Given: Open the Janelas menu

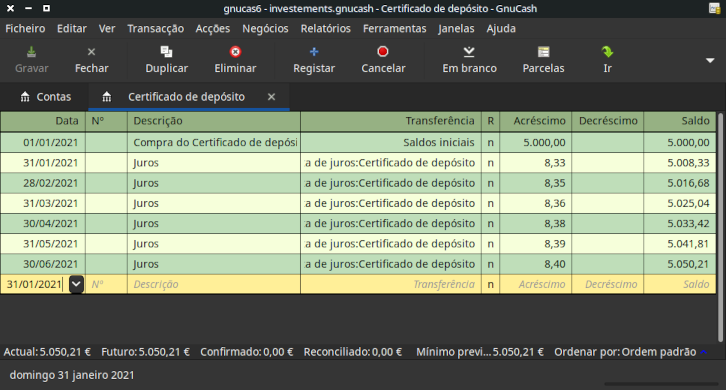Looking at the screenshot, I should [456, 29].
